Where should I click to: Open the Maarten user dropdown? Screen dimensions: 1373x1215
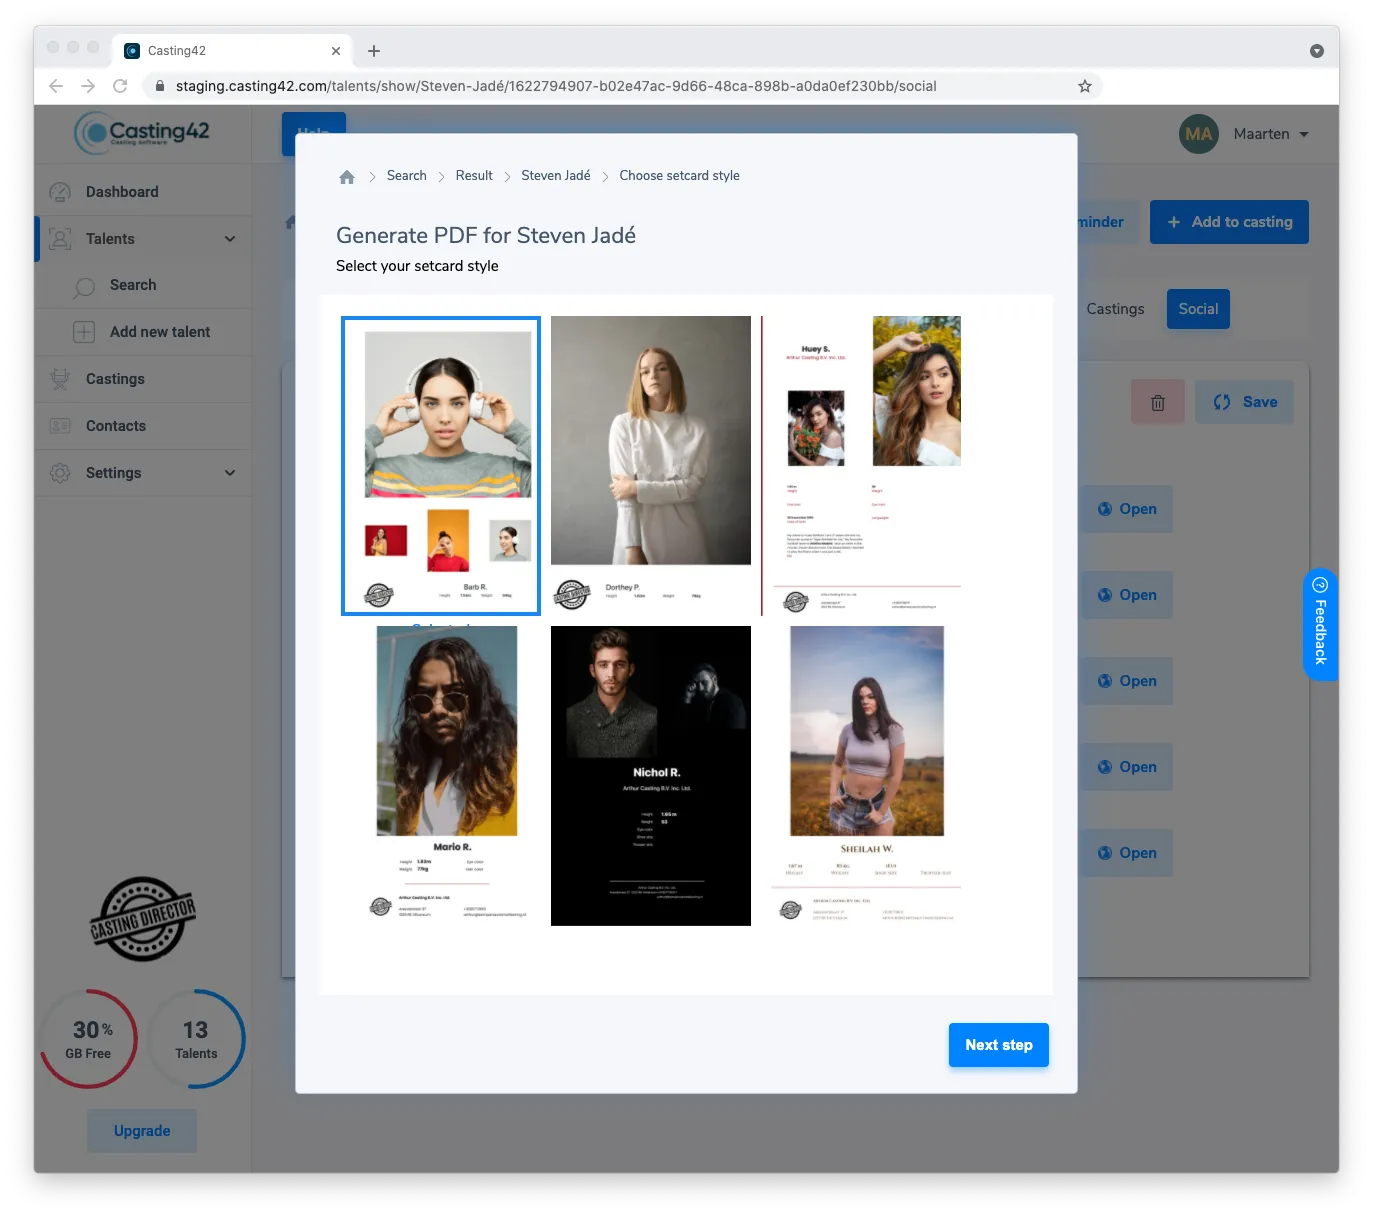tap(1270, 134)
